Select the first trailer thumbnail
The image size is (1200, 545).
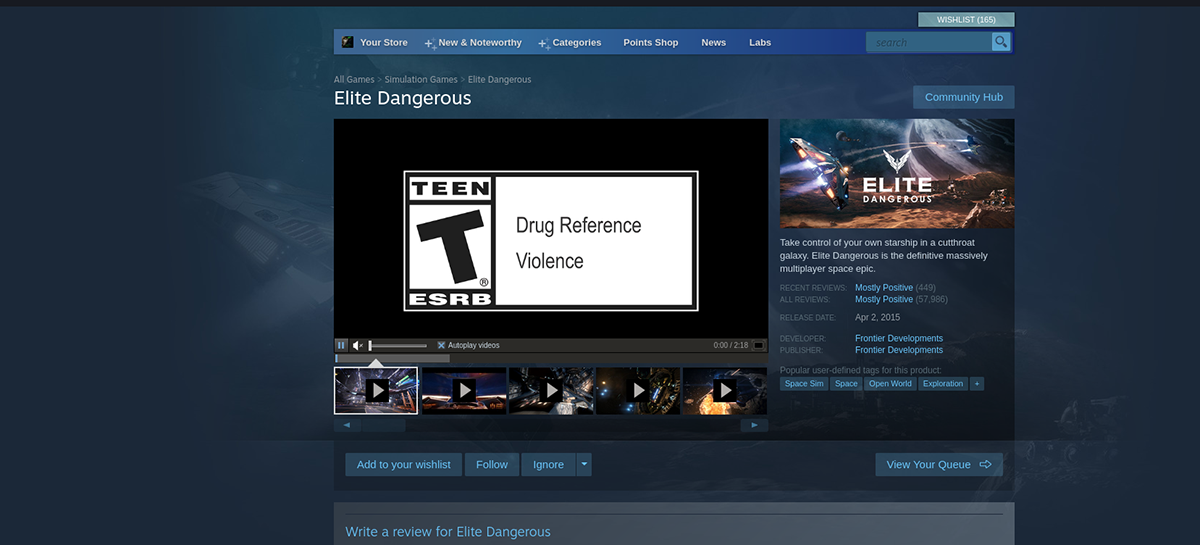376,390
